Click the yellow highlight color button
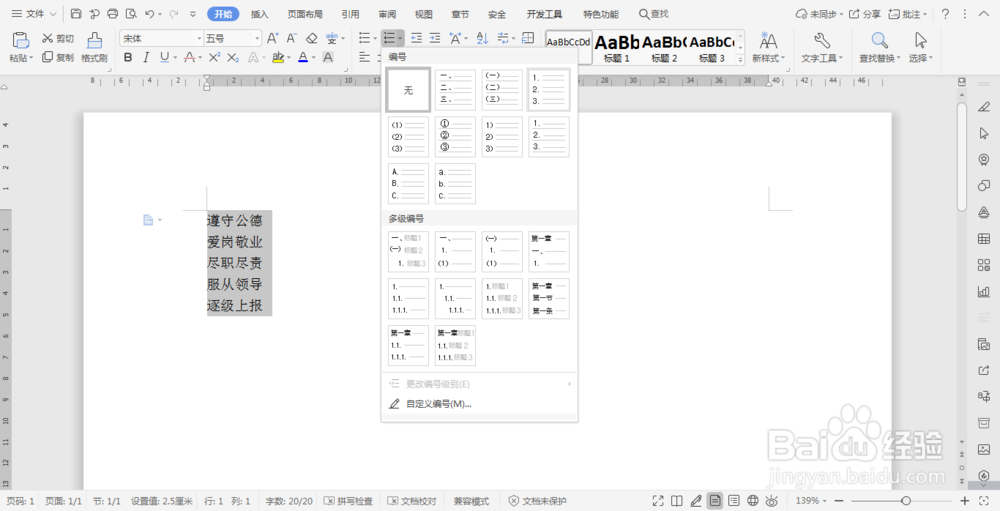Screen dimensions: 1000x511 [x=277, y=57]
